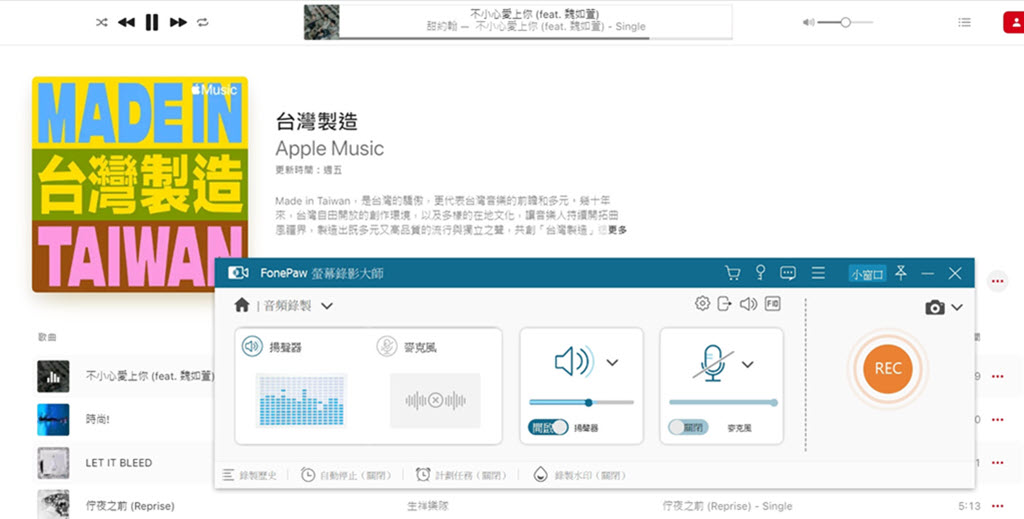The width and height of the screenshot is (1024, 519).
Task: Toggle shuffle in the Apple Music player
Action: tap(101, 22)
